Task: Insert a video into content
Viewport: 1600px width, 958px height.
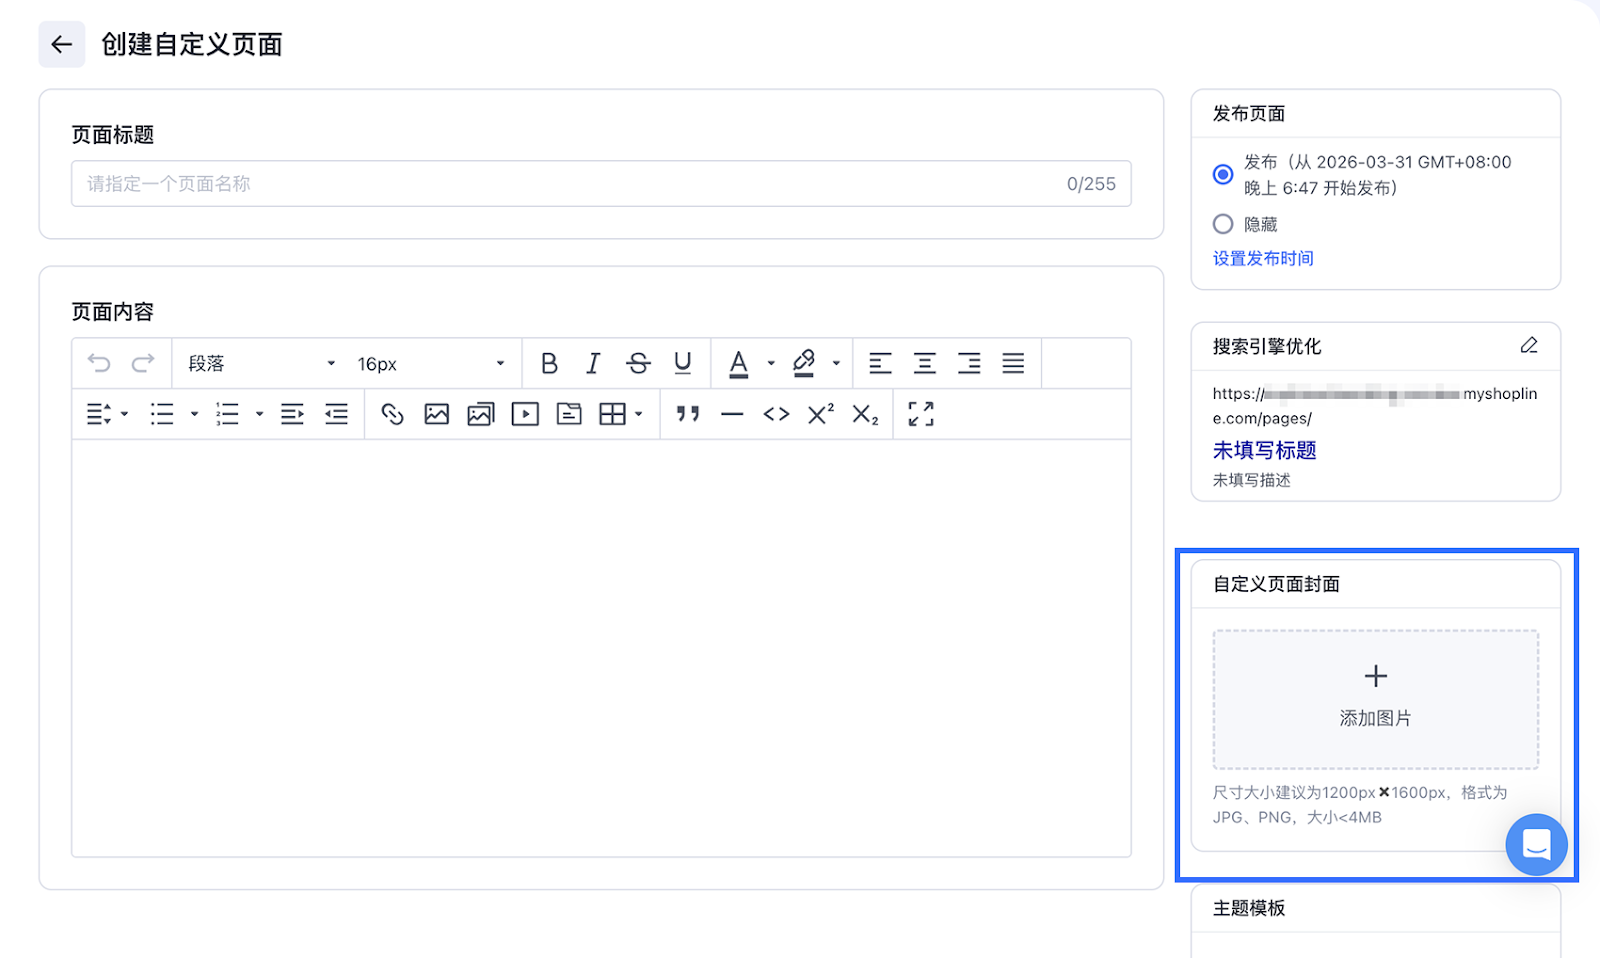Action: [x=525, y=414]
